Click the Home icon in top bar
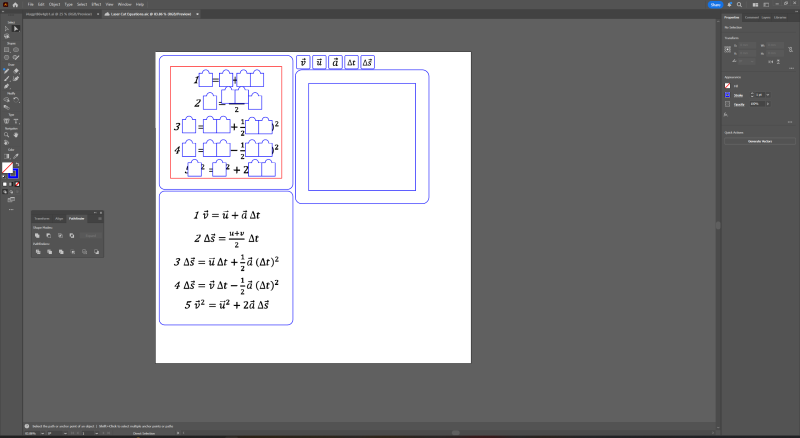The width and height of the screenshot is (800, 438). tap(17, 4)
